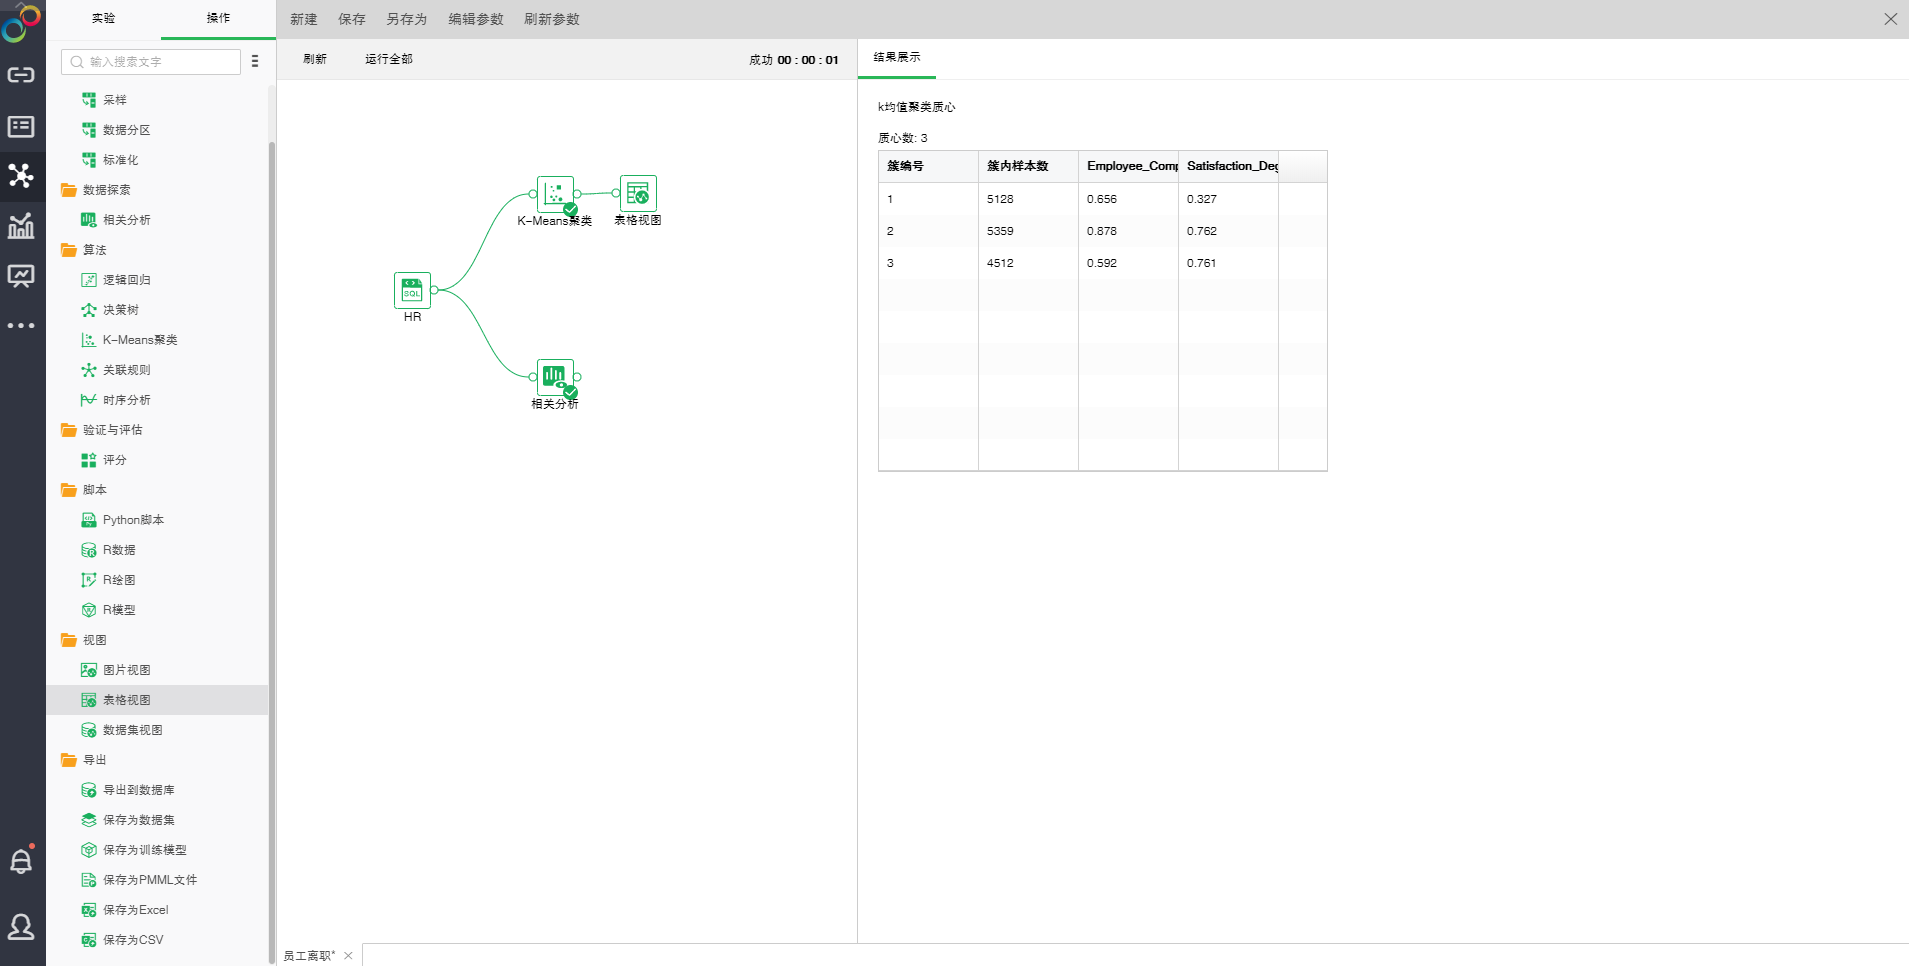Switch to the 实验 tab
This screenshot has width=1909, height=966.
click(103, 18)
